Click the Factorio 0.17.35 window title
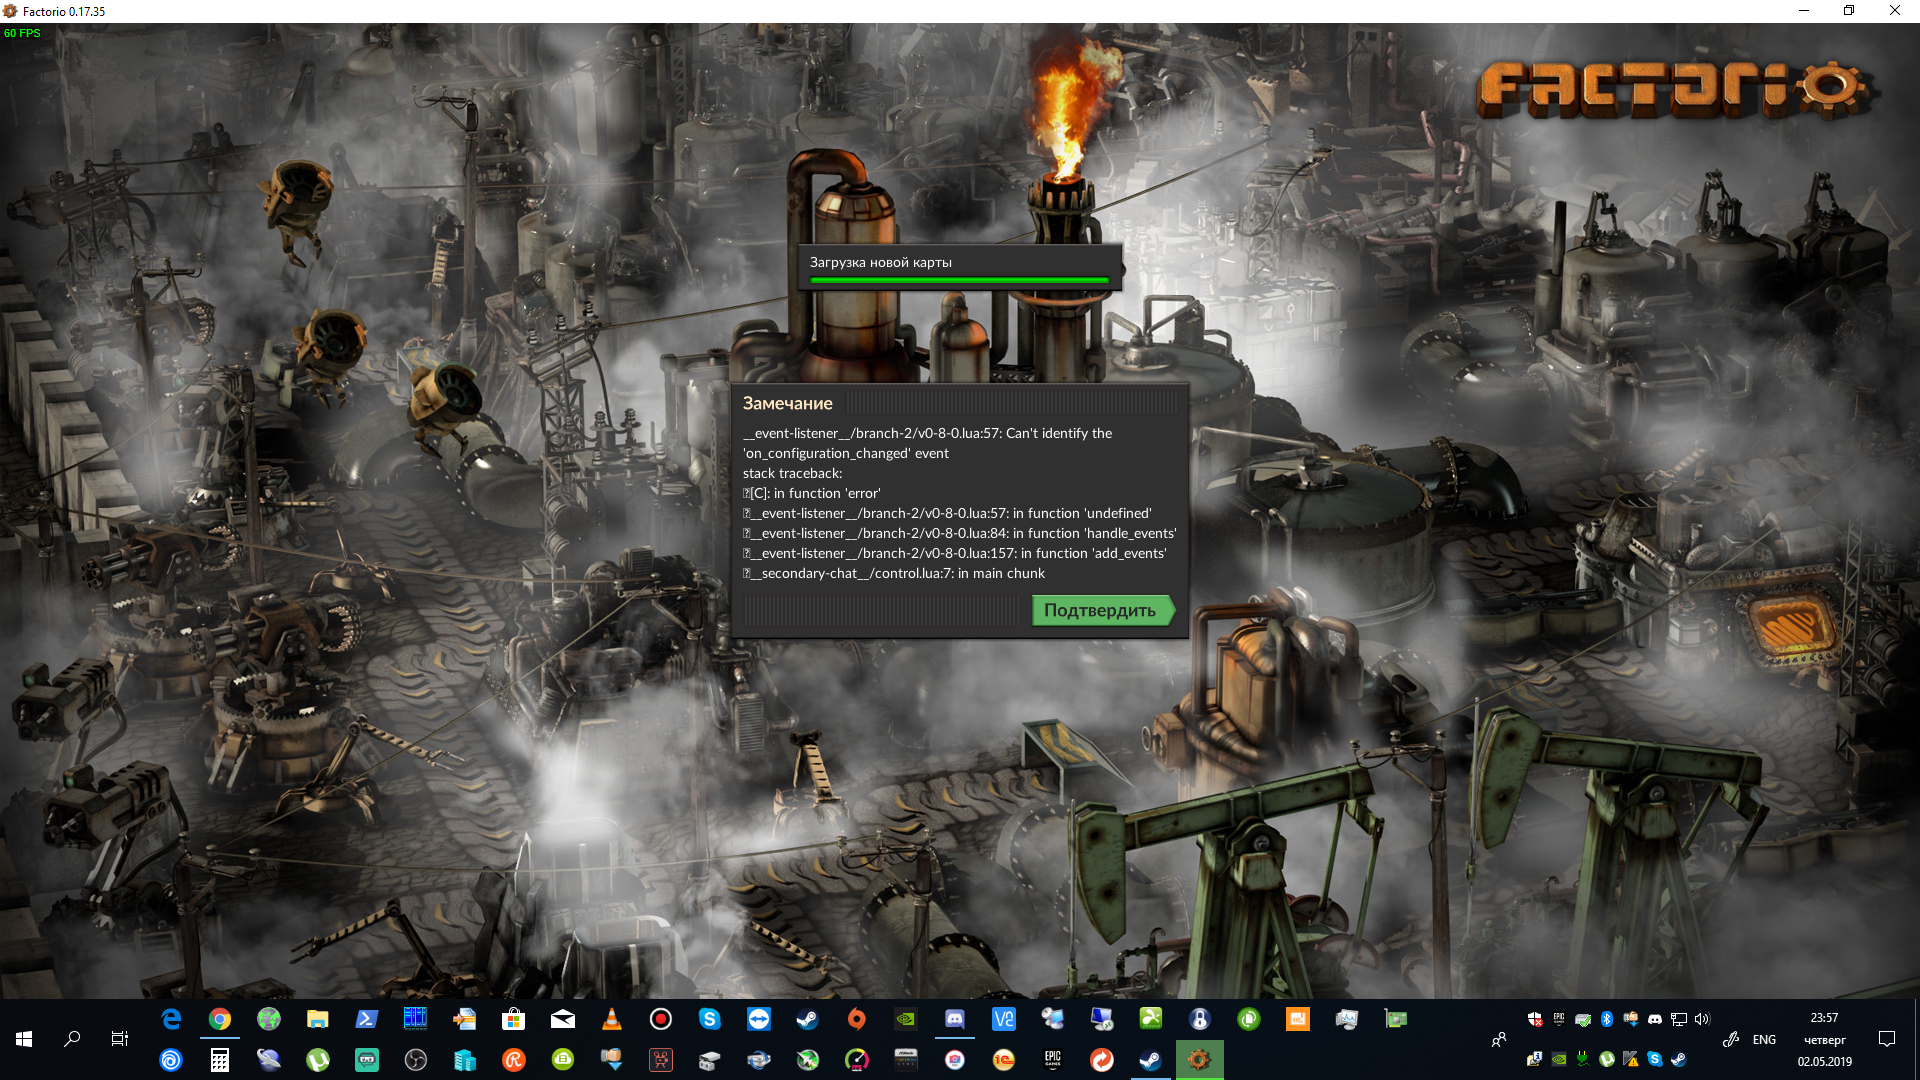Viewport: 1920px width, 1080px height. (64, 11)
